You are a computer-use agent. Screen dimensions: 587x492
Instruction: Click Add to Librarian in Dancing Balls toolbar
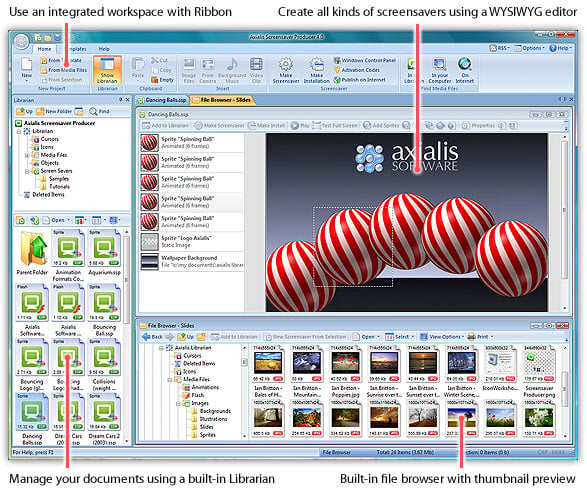pos(165,126)
